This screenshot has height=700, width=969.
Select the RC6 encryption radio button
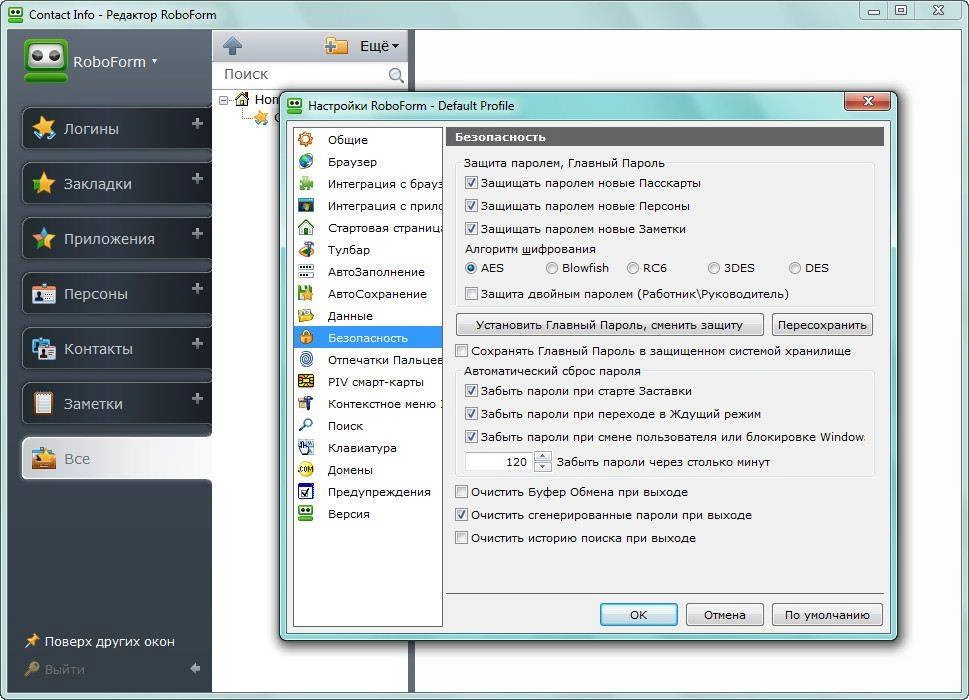[632, 268]
